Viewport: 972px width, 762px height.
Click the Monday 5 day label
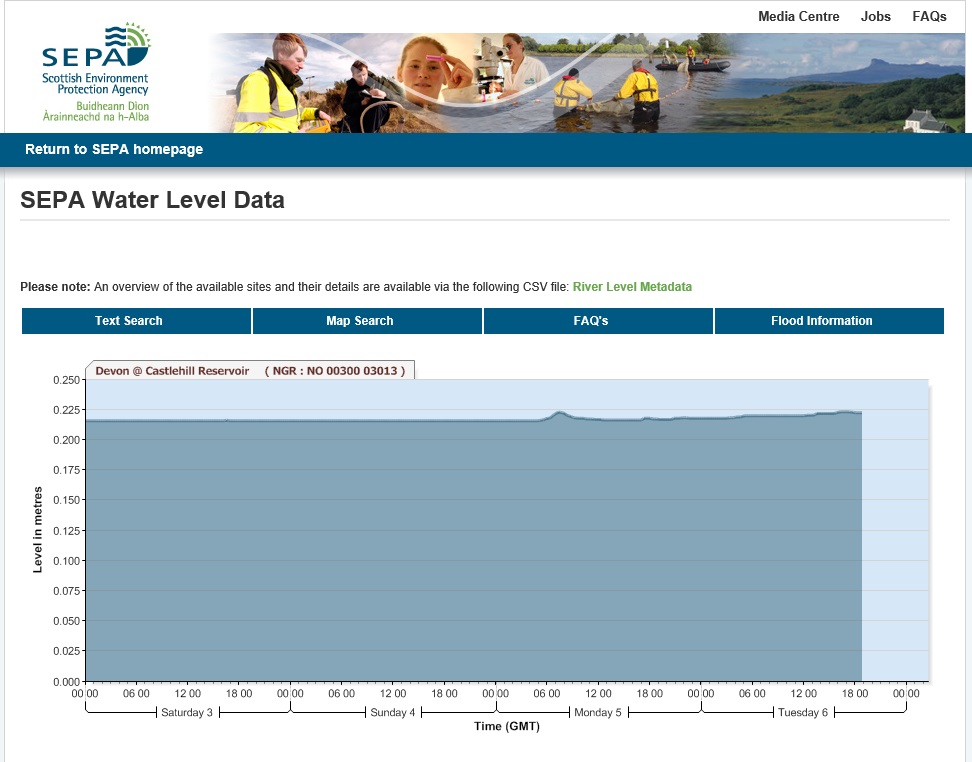(x=598, y=713)
